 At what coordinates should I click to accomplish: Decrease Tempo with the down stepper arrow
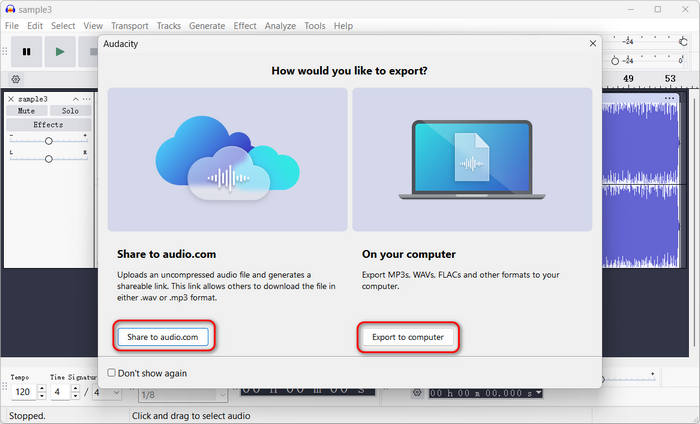tap(42, 395)
